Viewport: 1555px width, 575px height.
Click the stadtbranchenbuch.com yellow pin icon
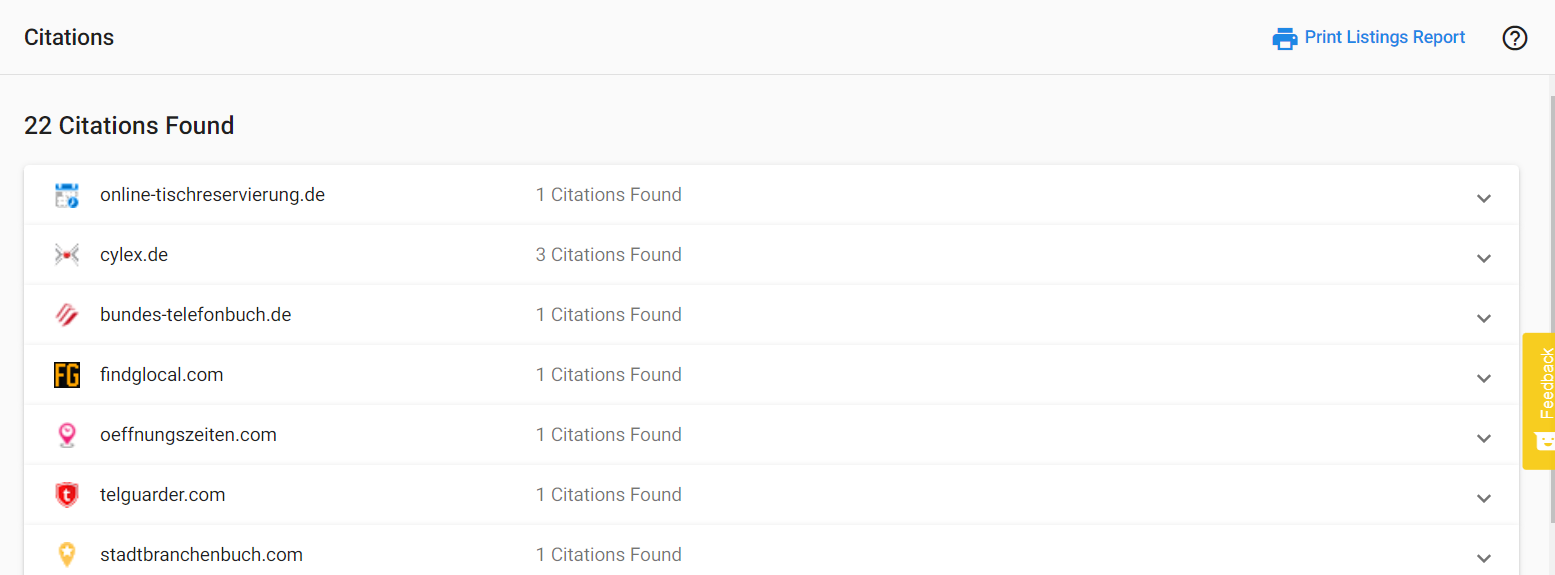(x=67, y=555)
